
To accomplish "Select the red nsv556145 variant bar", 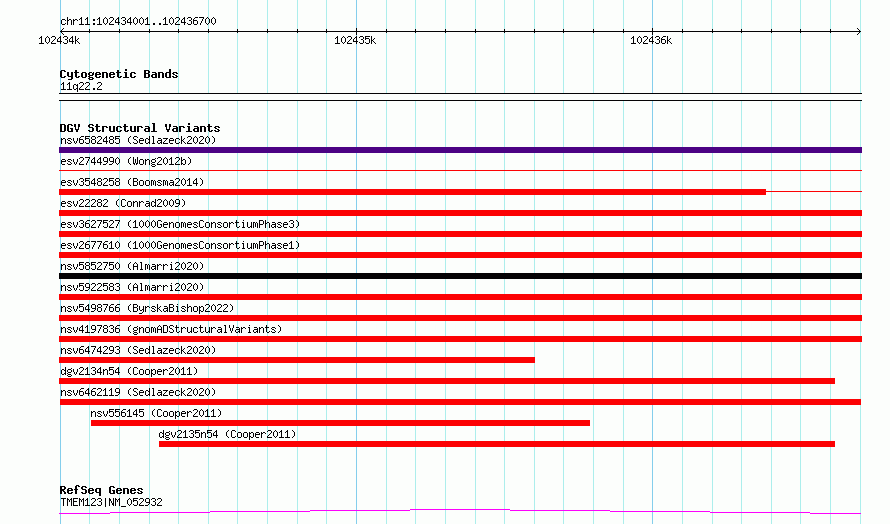I will point(340,423).
